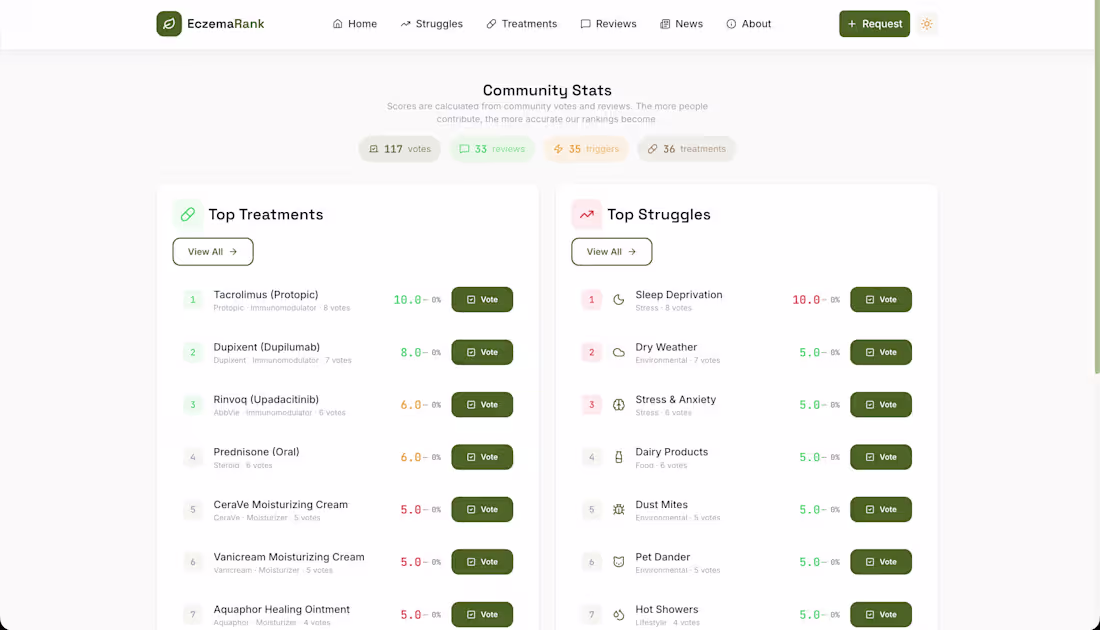Click the Top Struggles trend icon

pyautogui.click(x=586, y=214)
